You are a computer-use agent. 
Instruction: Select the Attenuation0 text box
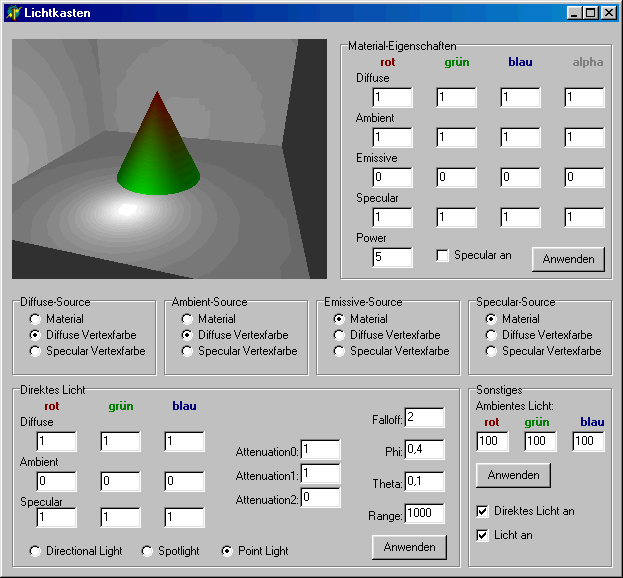[320, 450]
